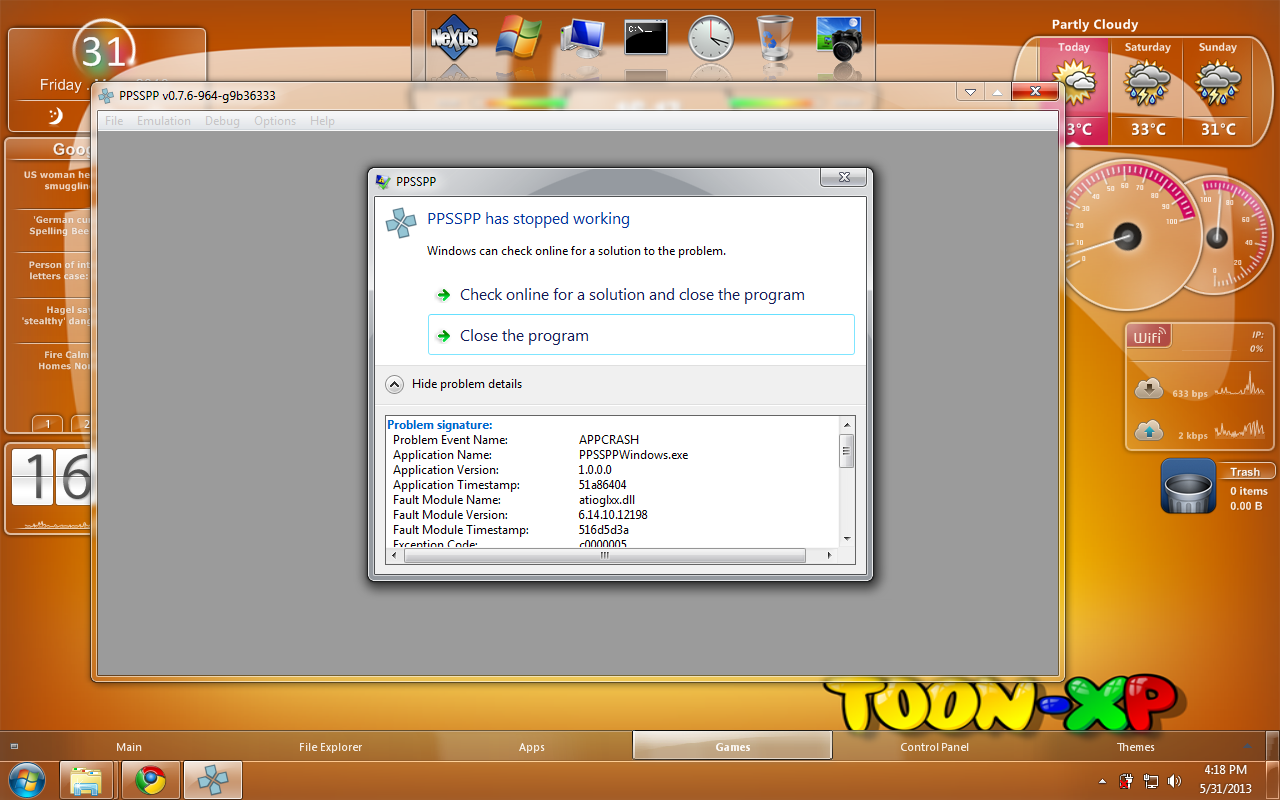Open the Recycle Bin dock icon
The height and width of the screenshot is (800, 1280).
(774, 38)
